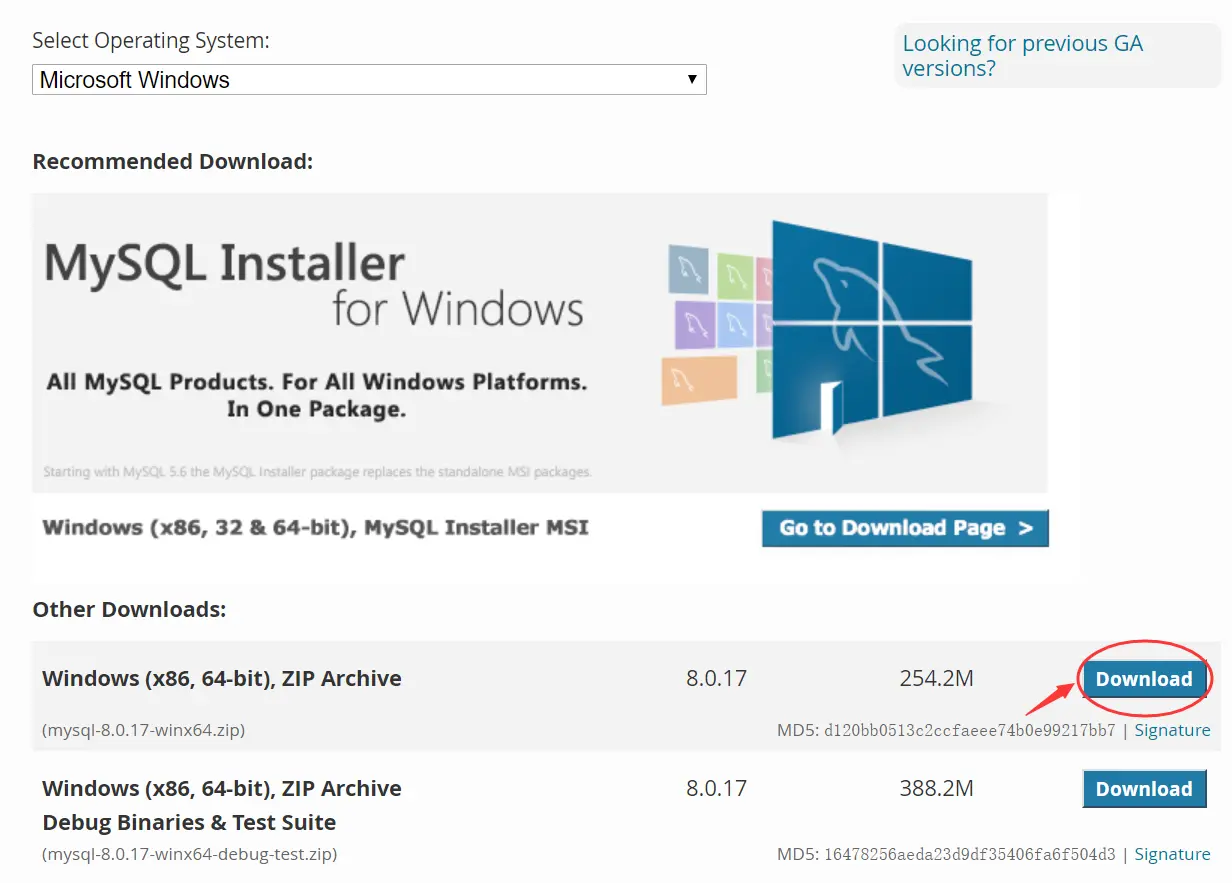Open Signature link for mysql-8.0.17-winx64.zip
The width and height of the screenshot is (1232, 883).
(1172, 730)
